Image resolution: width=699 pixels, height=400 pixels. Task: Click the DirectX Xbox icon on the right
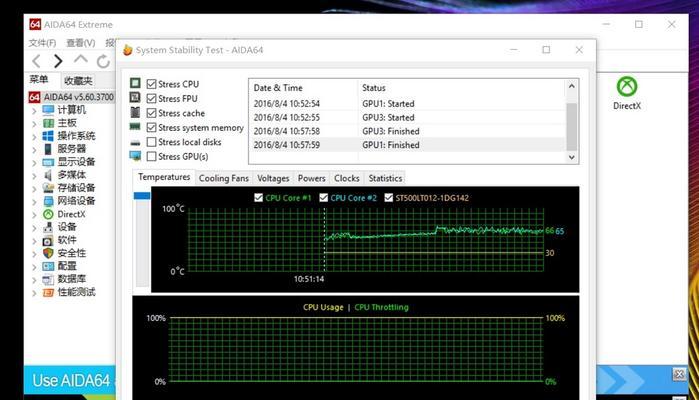click(x=626, y=87)
